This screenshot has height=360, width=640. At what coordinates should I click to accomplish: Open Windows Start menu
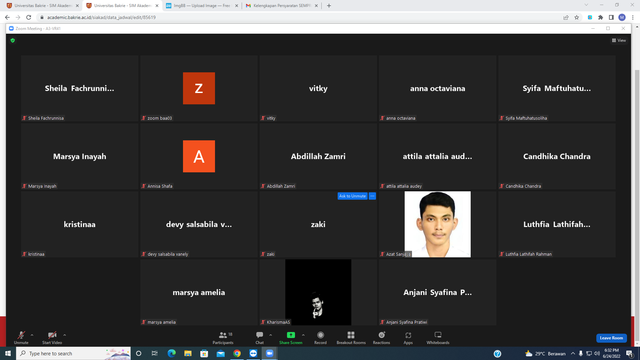[x=8, y=353]
